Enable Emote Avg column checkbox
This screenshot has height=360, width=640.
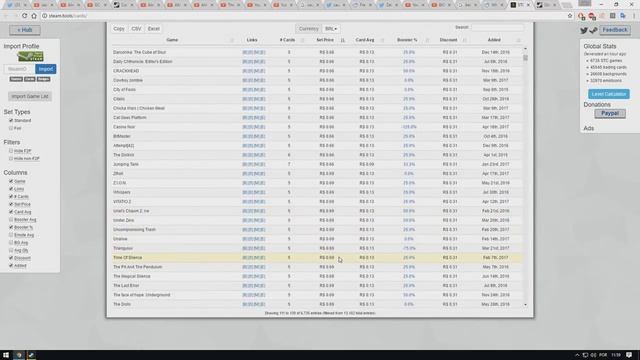coord(11,235)
